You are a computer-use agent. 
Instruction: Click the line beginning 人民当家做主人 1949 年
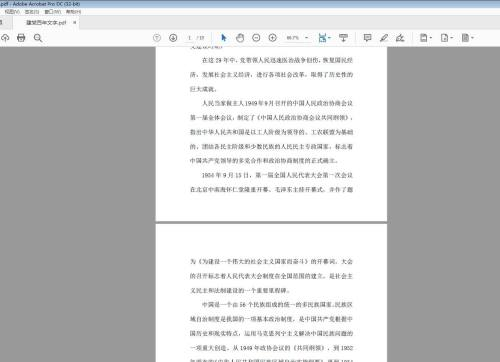click(x=277, y=103)
